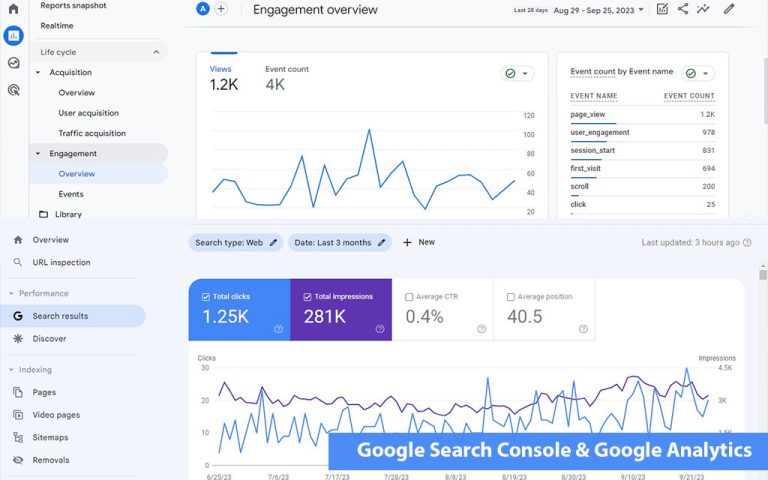Open the Advertising icon in left rail
Viewport: 768px width, 480px height.
[14, 90]
